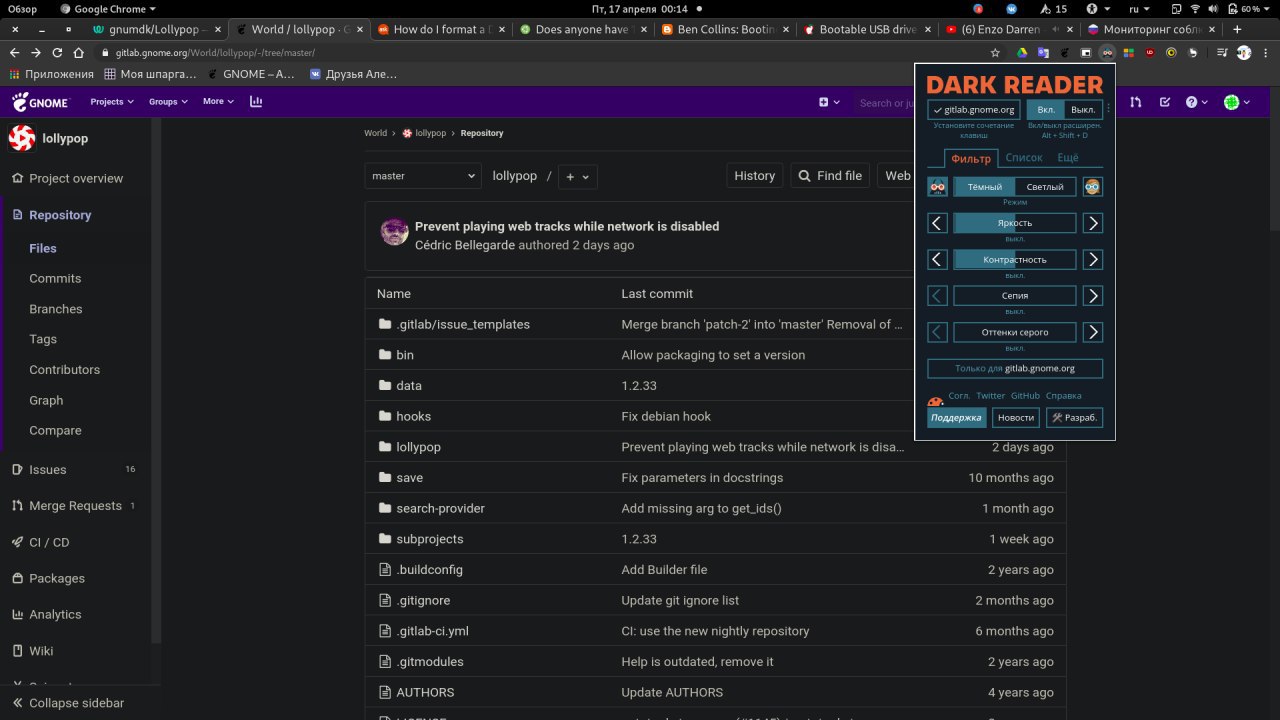Viewport: 1280px width, 720px height.
Task: Switch to the Список tab in Dark Reader
Action: tap(1024, 158)
